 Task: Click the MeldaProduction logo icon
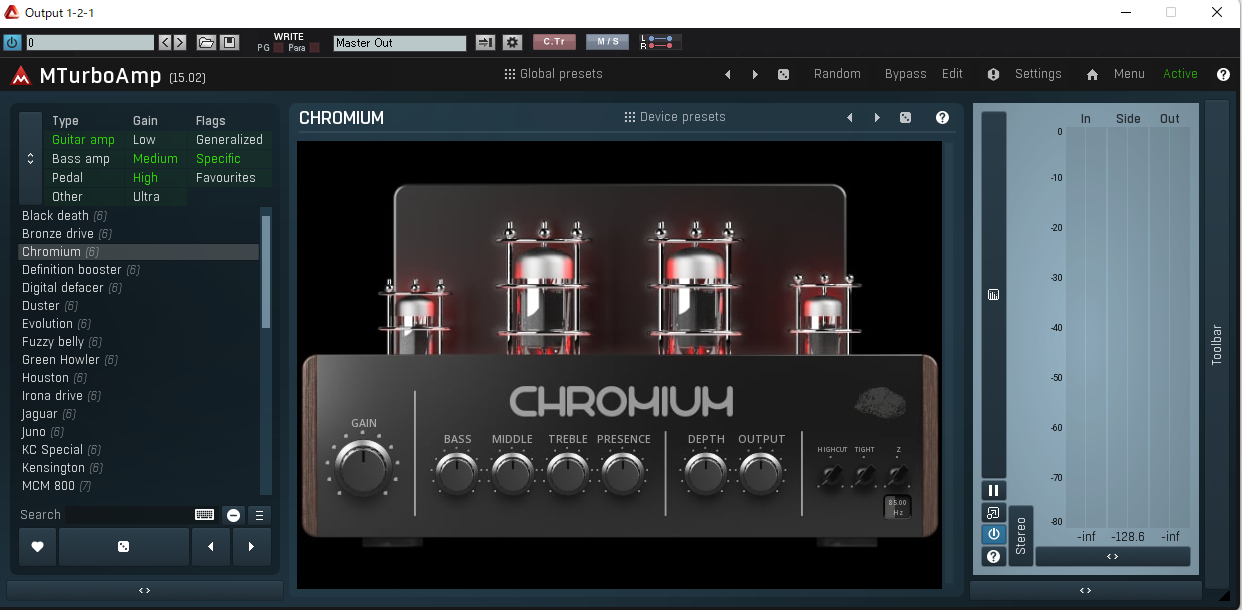[x=20, y=76]
